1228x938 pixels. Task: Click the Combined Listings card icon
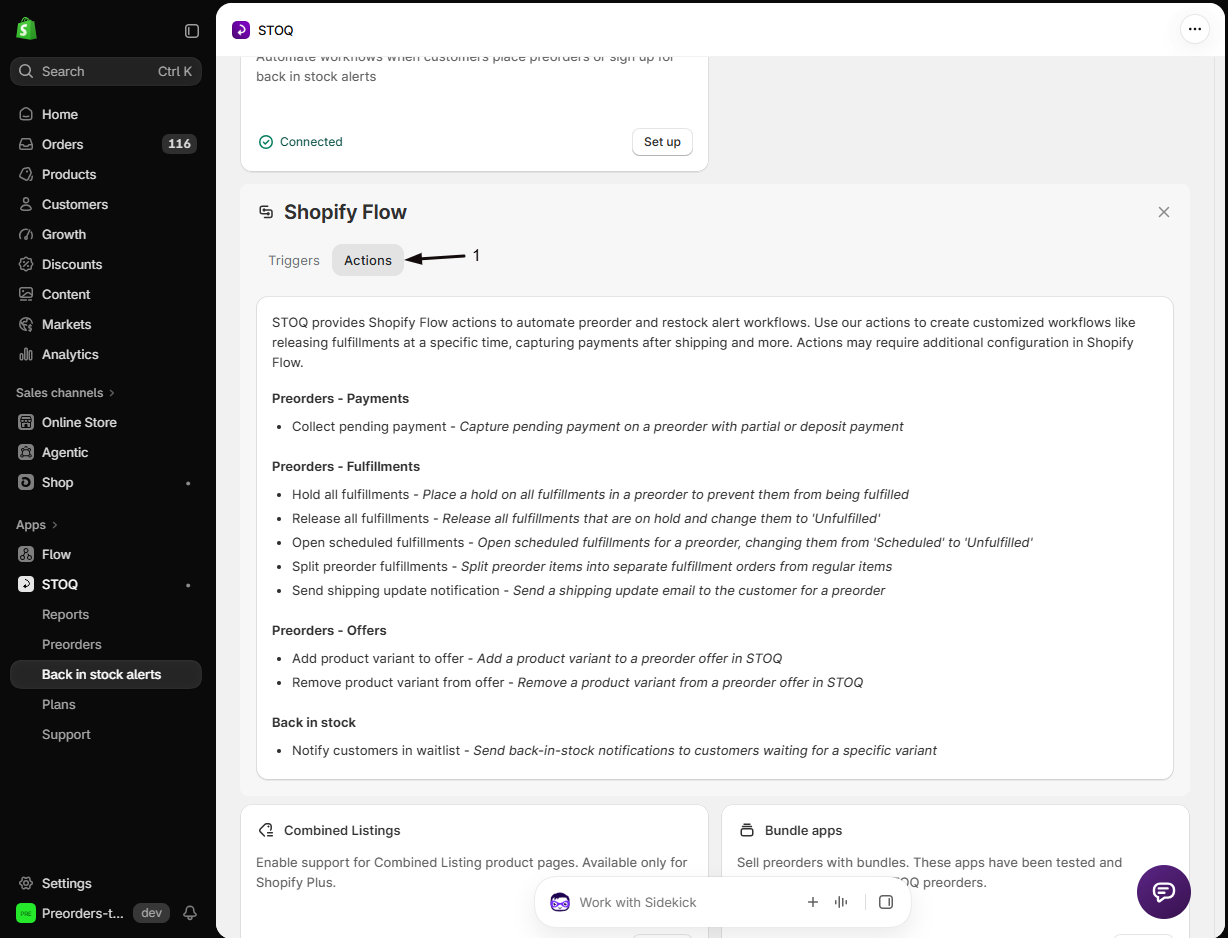266,830
